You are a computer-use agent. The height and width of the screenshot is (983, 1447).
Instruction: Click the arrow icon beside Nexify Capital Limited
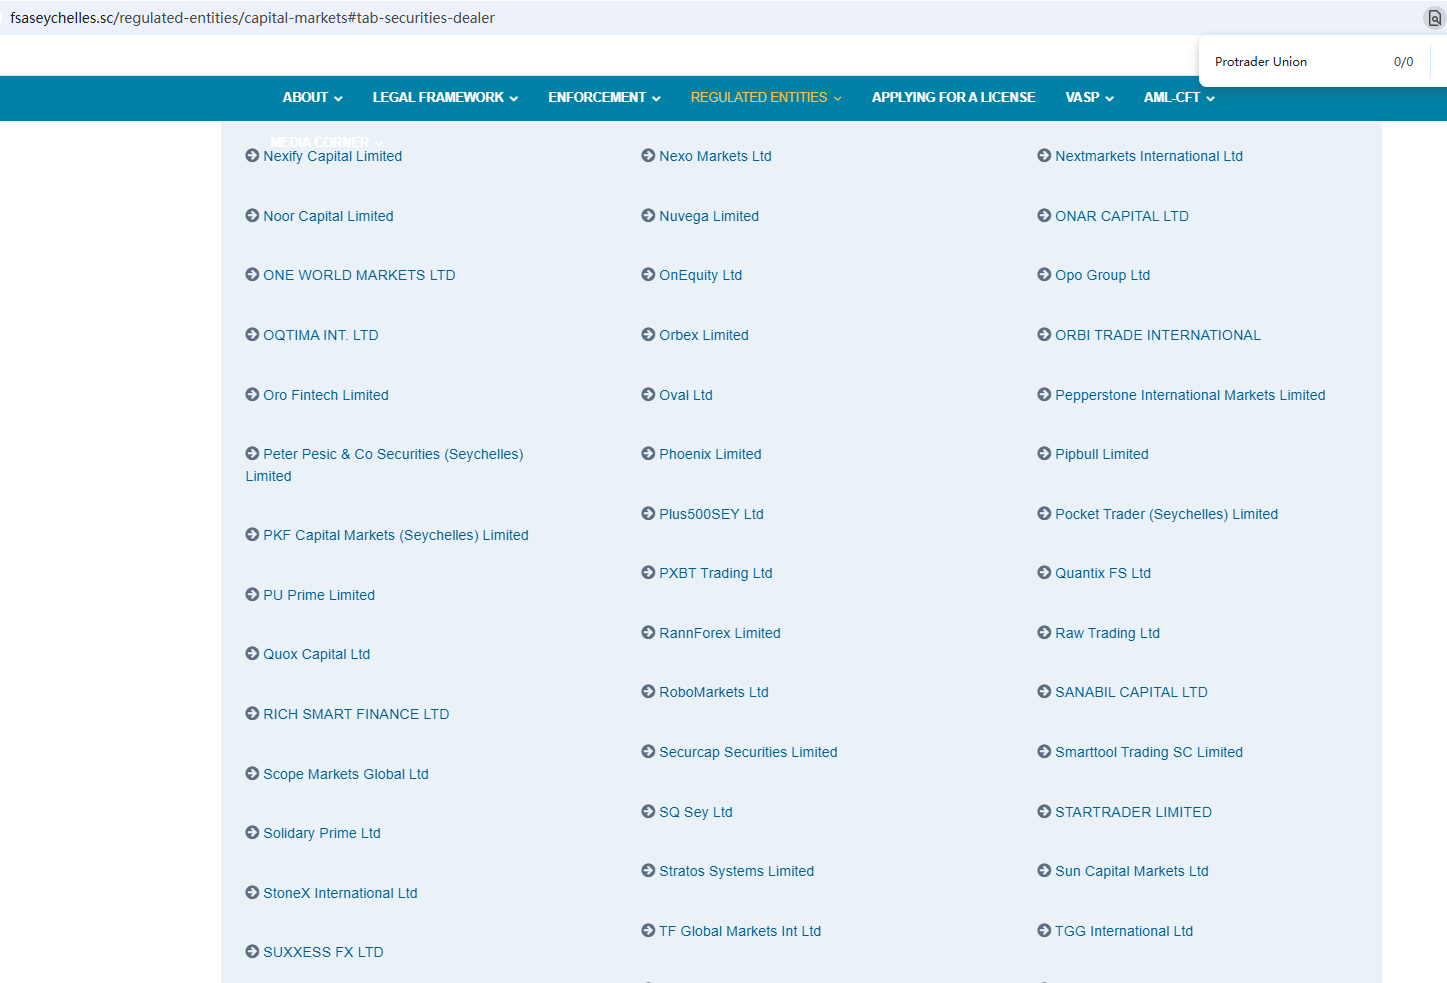[x=252, y=155]
